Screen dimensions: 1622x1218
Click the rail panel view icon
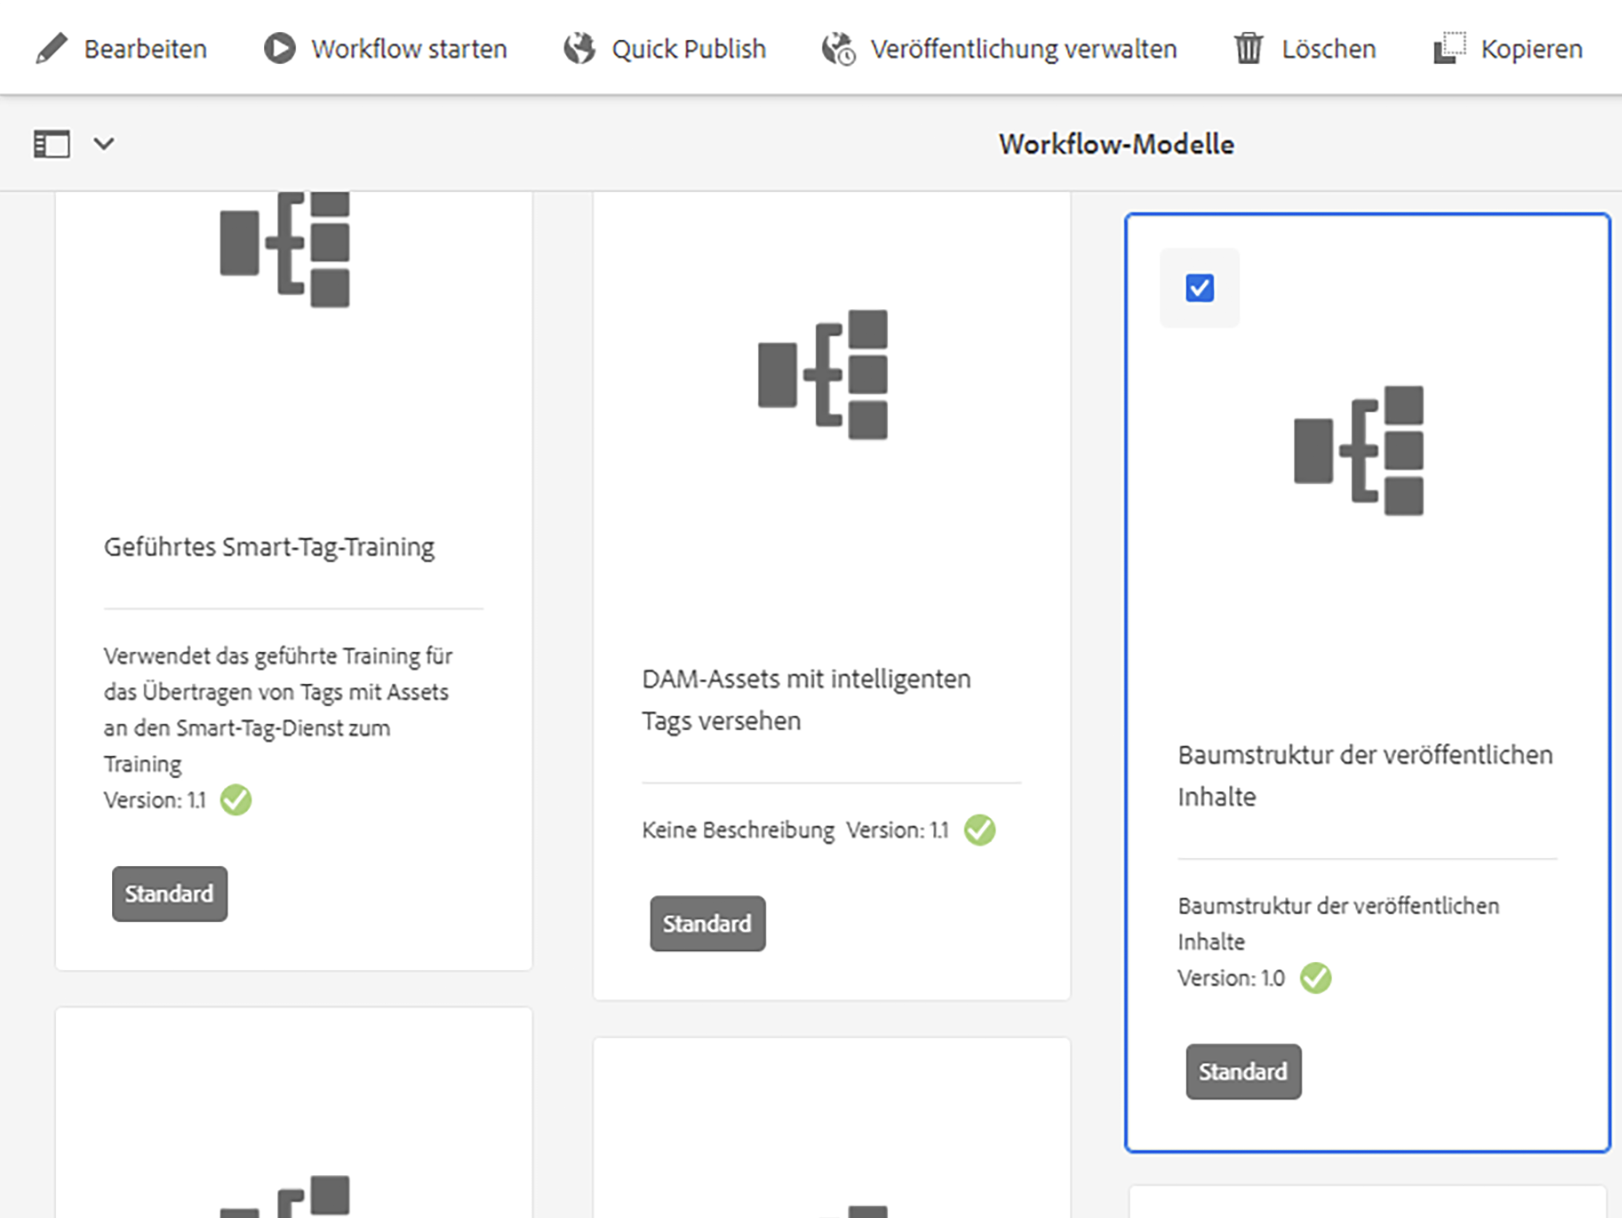point(52,144)
